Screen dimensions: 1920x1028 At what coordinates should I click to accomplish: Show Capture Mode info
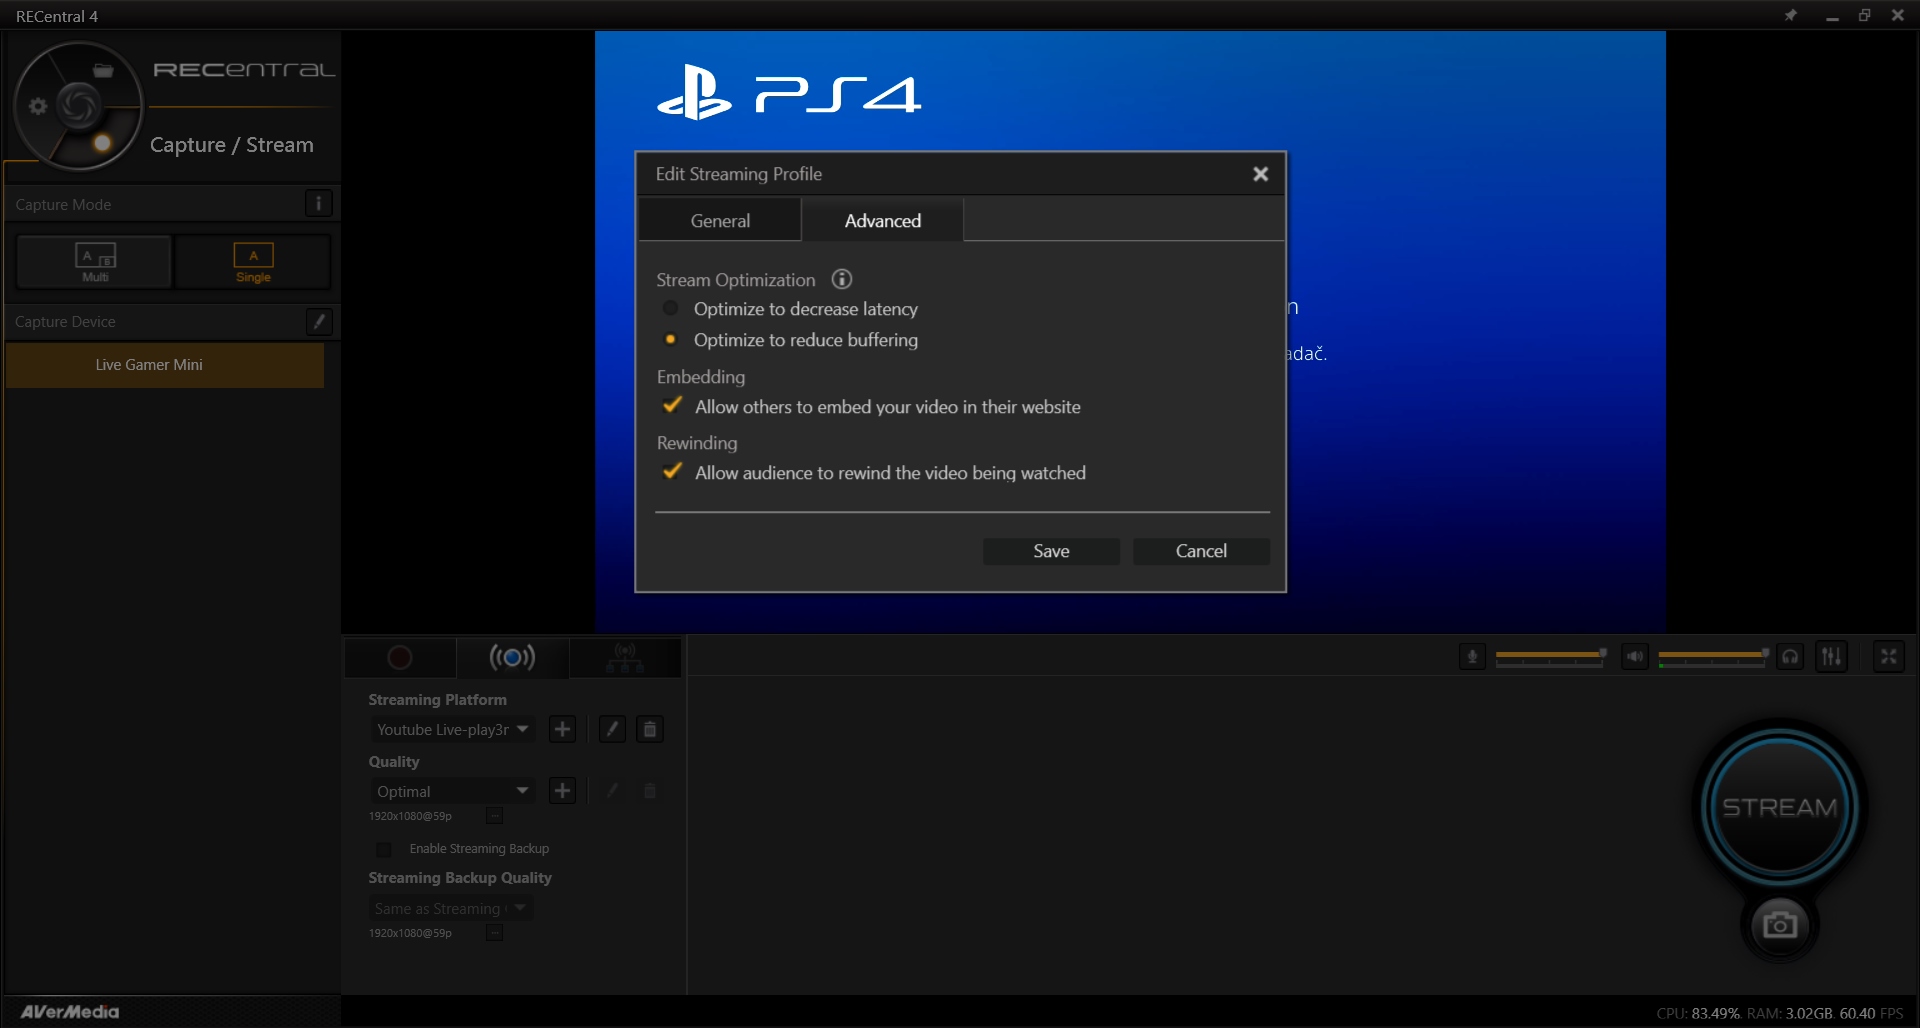(318, 204)
